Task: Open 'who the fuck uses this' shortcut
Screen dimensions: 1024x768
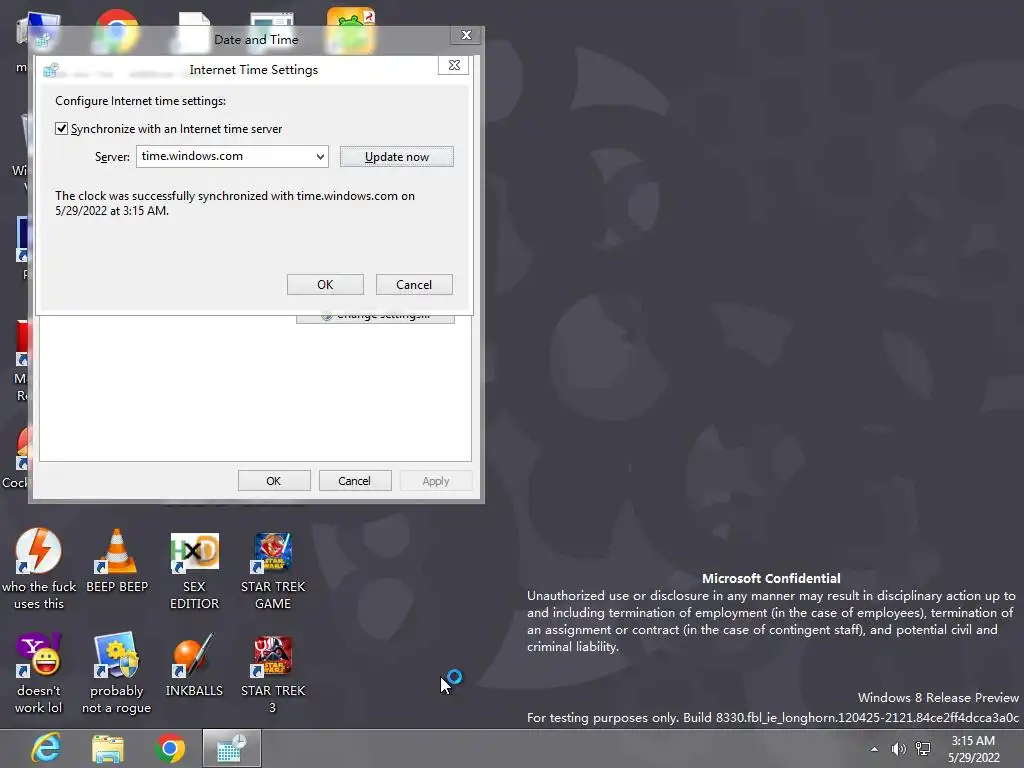Action: pos(39,569)
